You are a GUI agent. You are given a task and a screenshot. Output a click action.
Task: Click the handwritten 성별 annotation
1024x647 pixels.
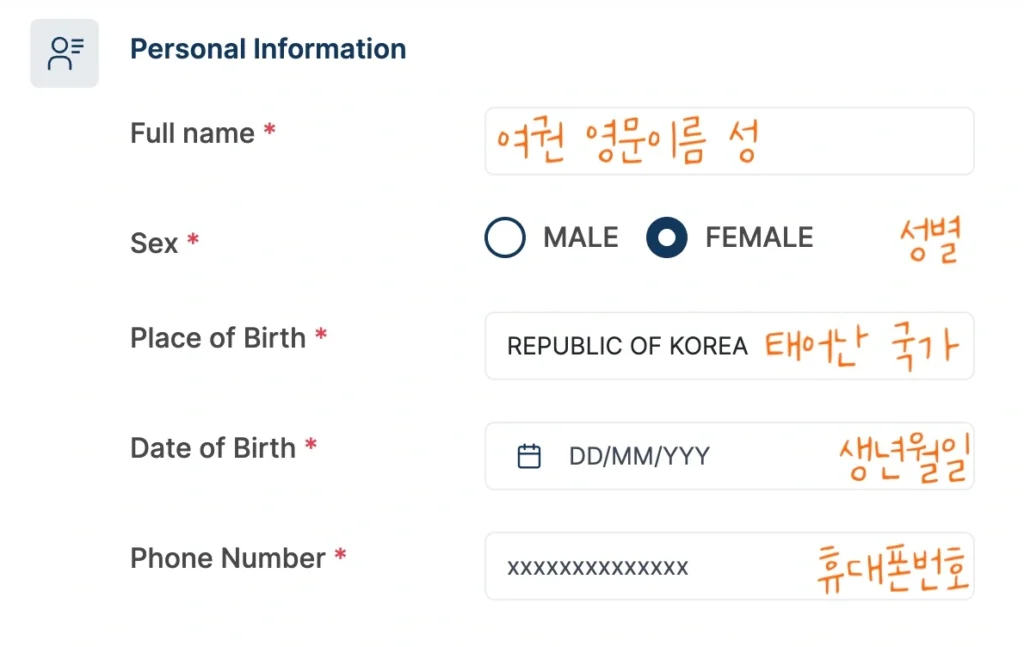click(x=930, y=241)
